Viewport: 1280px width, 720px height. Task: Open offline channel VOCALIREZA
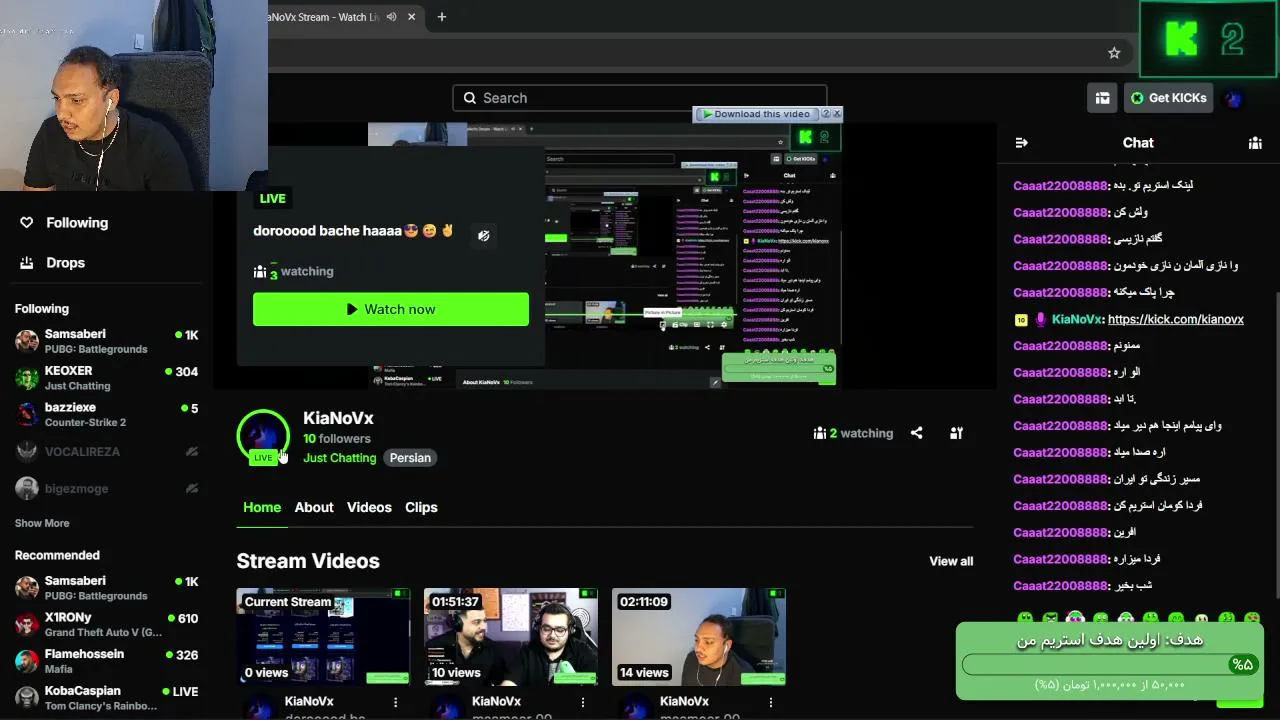(x=106, y=452)
